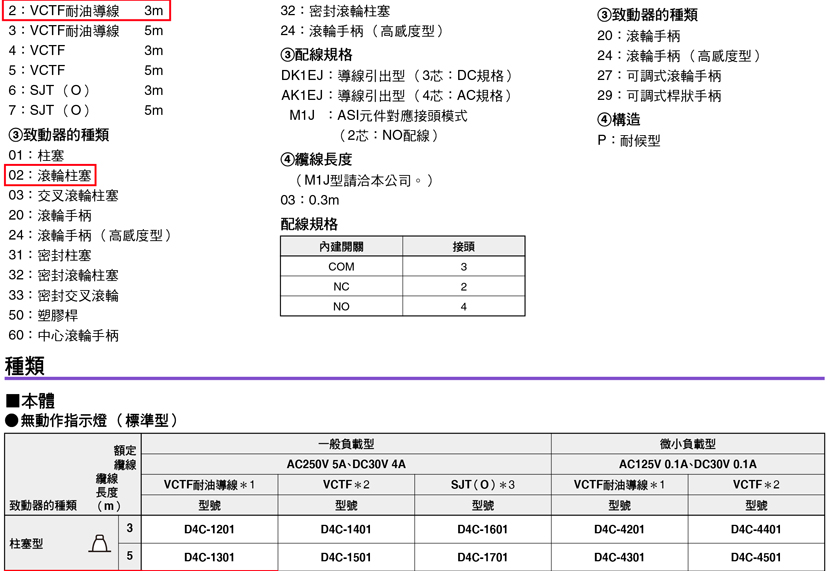Viewport: 830px width, 571px height.
Task: Select 'AK1EJ：導線引出型（4芯：AC規格）' line
Action: coord(397,96)
